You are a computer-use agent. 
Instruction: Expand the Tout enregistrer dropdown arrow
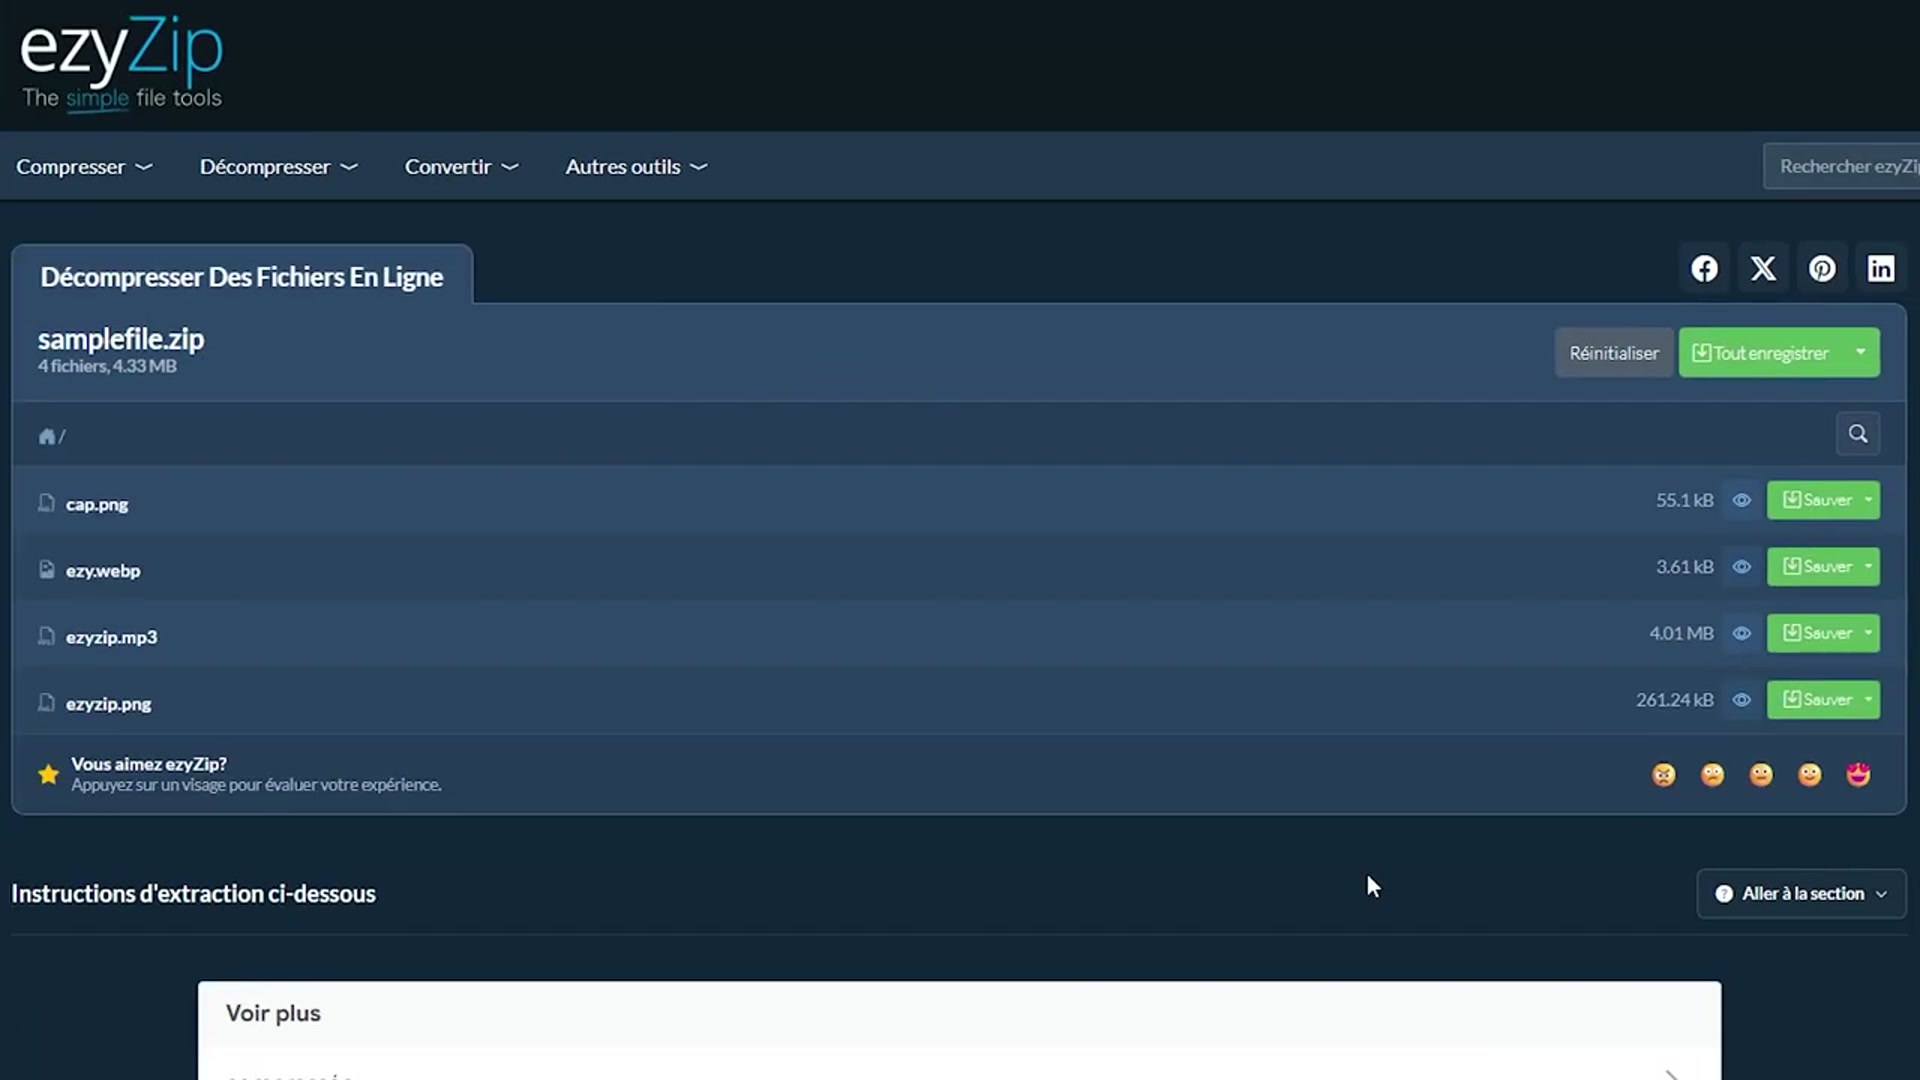[x=1861, y=352]
